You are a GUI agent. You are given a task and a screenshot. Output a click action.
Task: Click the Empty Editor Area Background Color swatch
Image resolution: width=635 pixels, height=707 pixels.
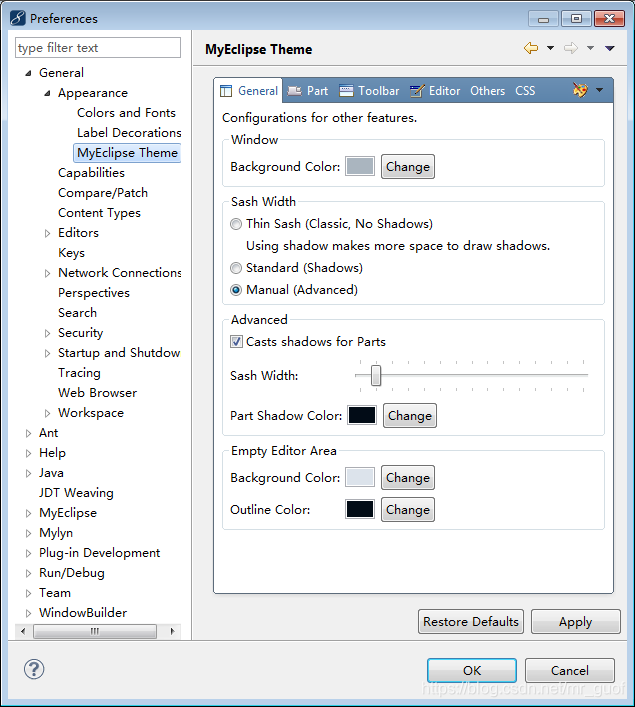click(x=360, y=477)
